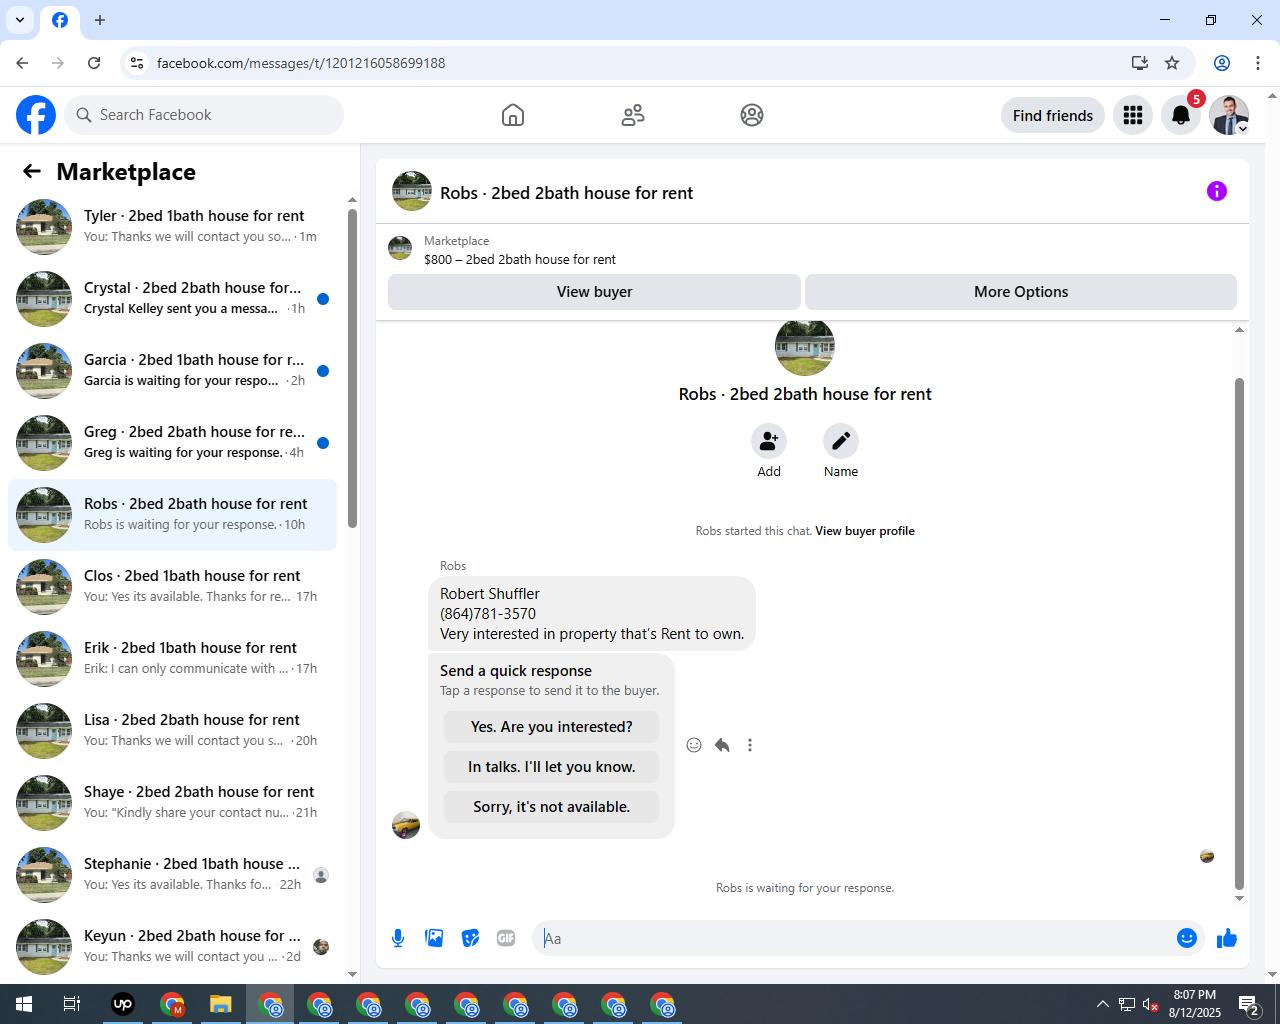
Task: Reply to the quick response message
Action: point(722,745)
